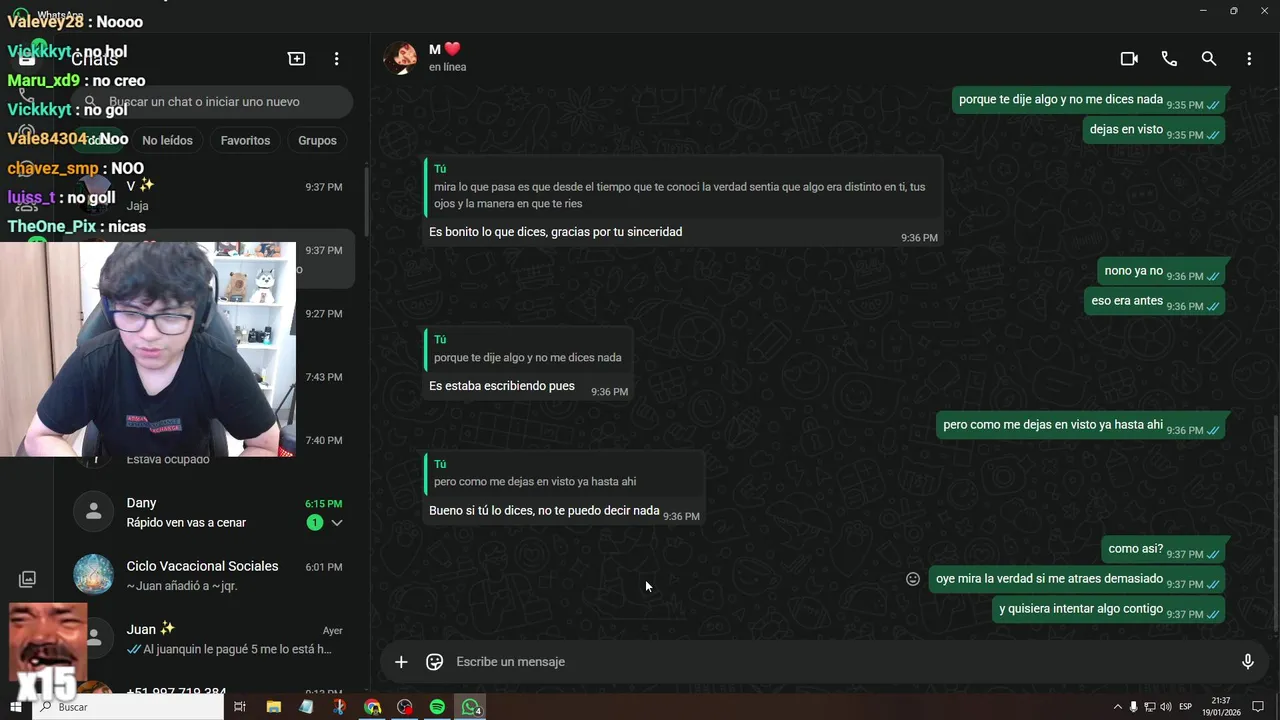Open the new chat icon in Chats header
Viewport: 1280px width, 720px height.
tap(297, 59)
